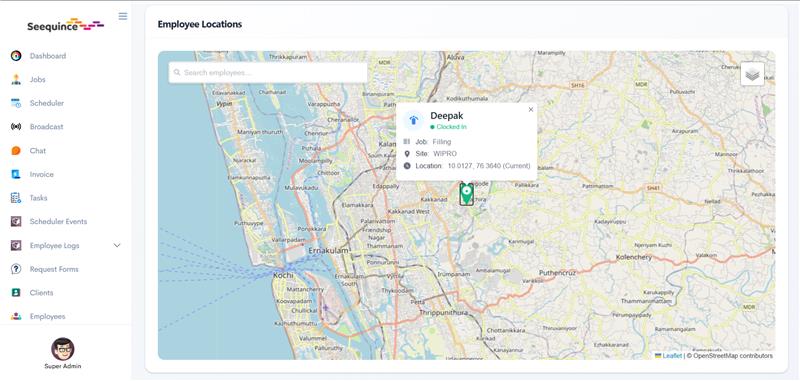Click Deepak's blue avatar icon in popup
800x381 pixels.
coord(414,121)
